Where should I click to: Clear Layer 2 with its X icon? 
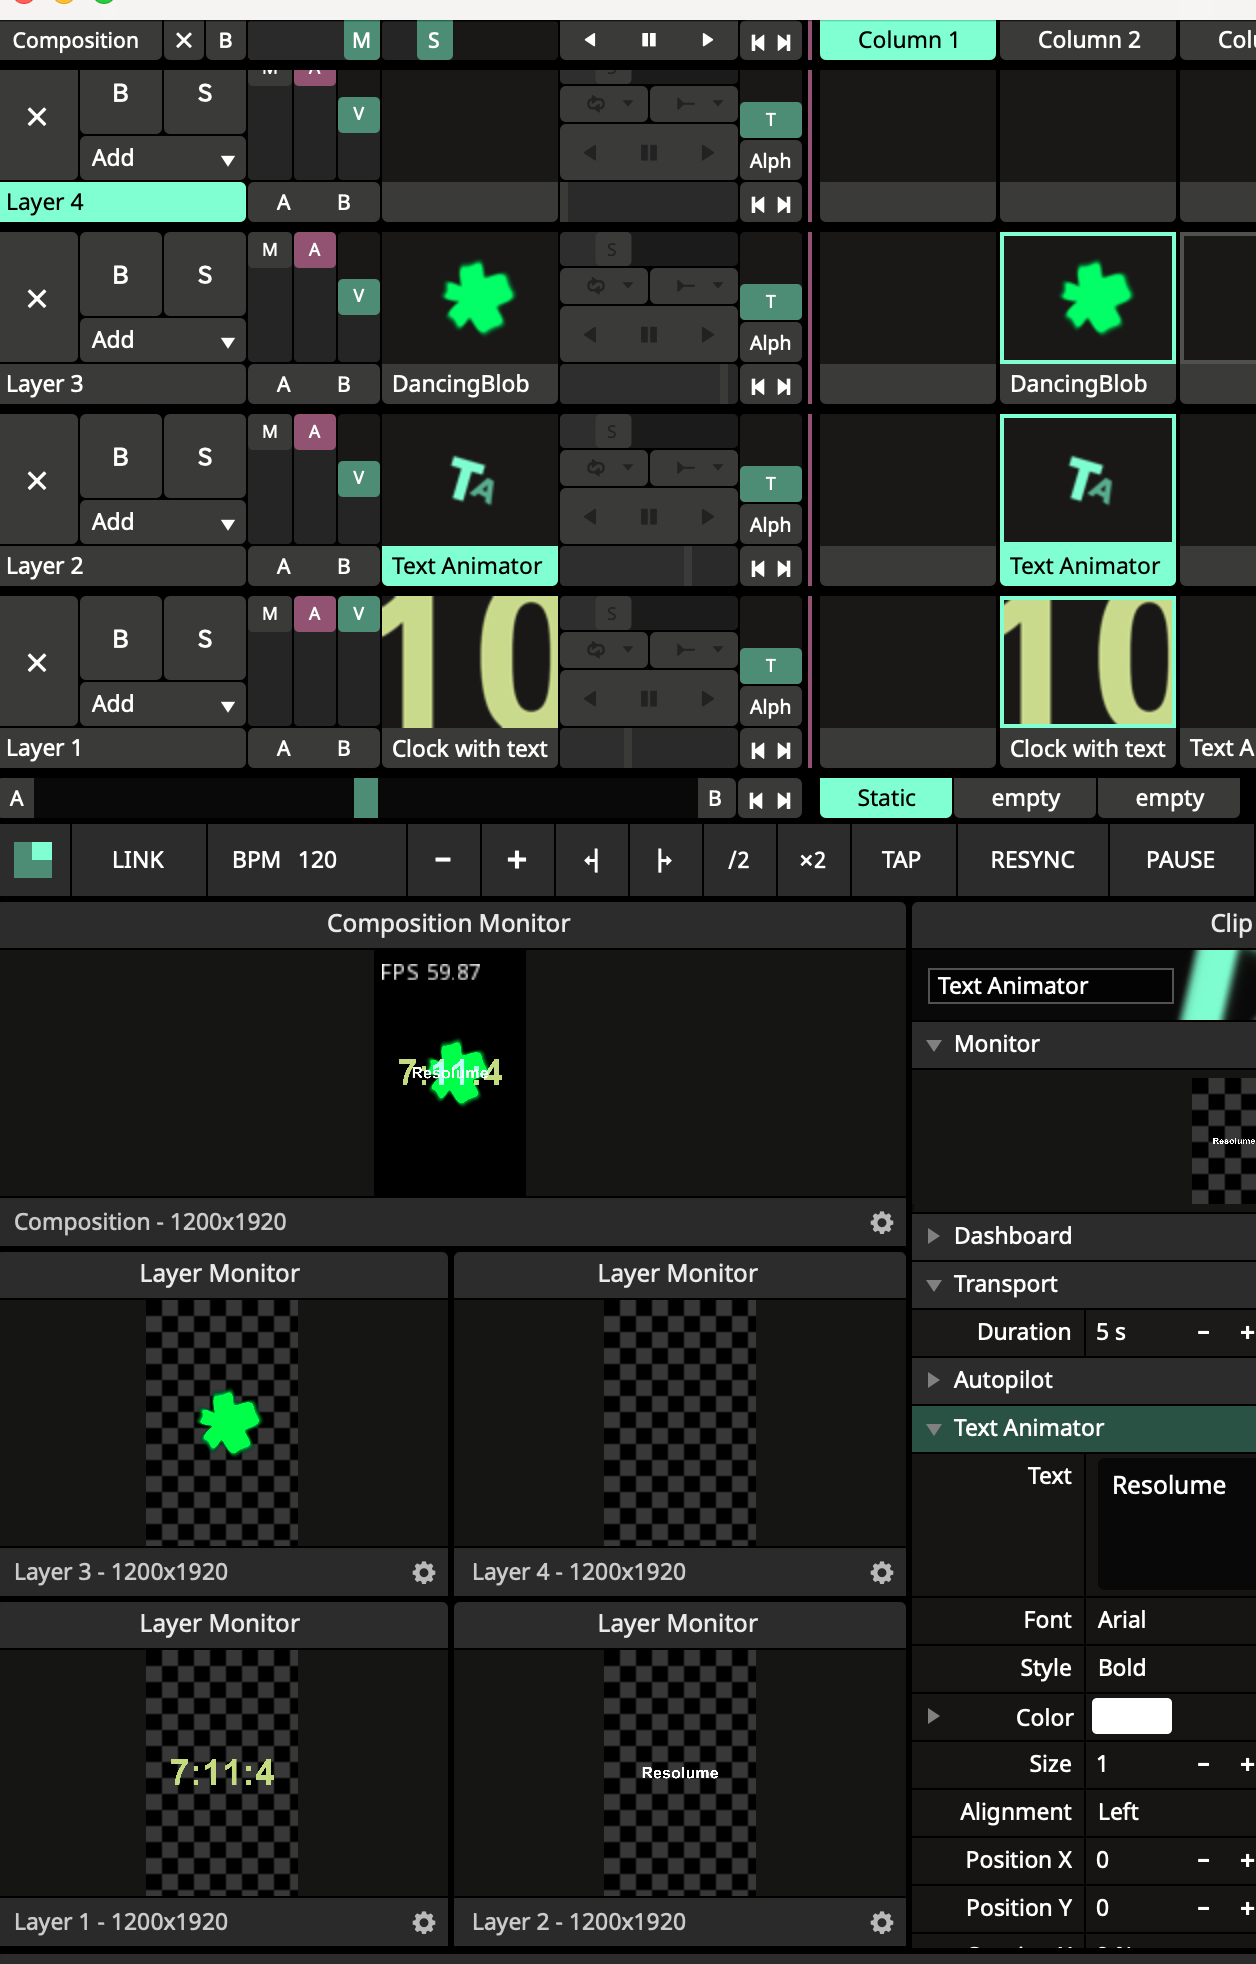[x=37, y=481]
